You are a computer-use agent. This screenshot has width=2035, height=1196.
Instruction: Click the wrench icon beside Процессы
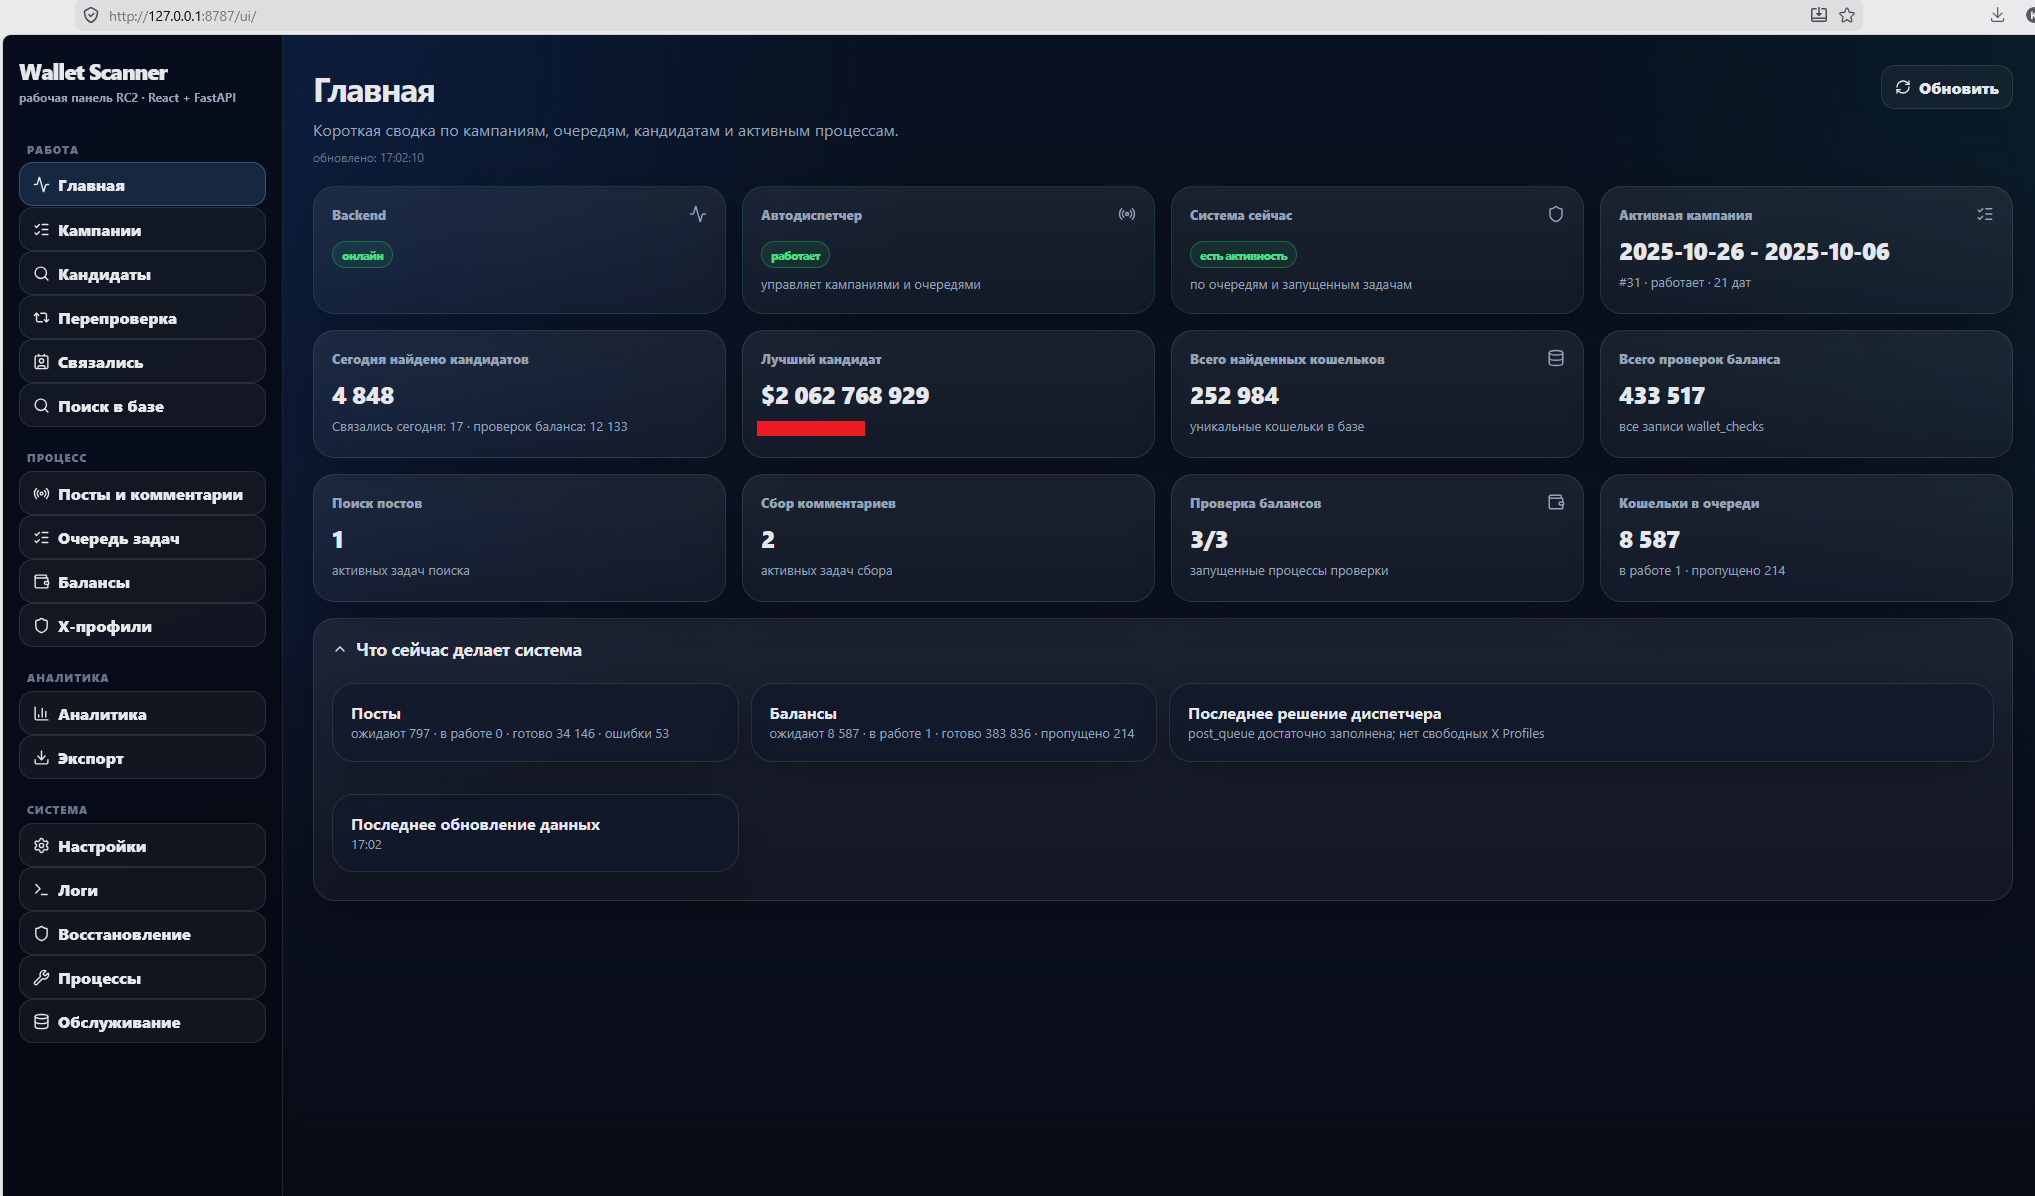41,977
